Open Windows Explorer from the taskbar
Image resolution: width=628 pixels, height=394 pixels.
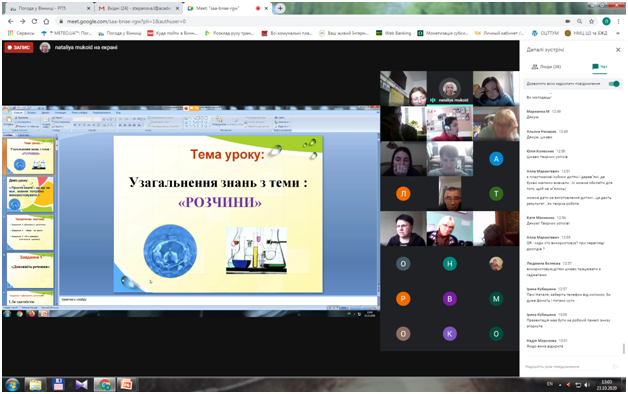point(35,384)
